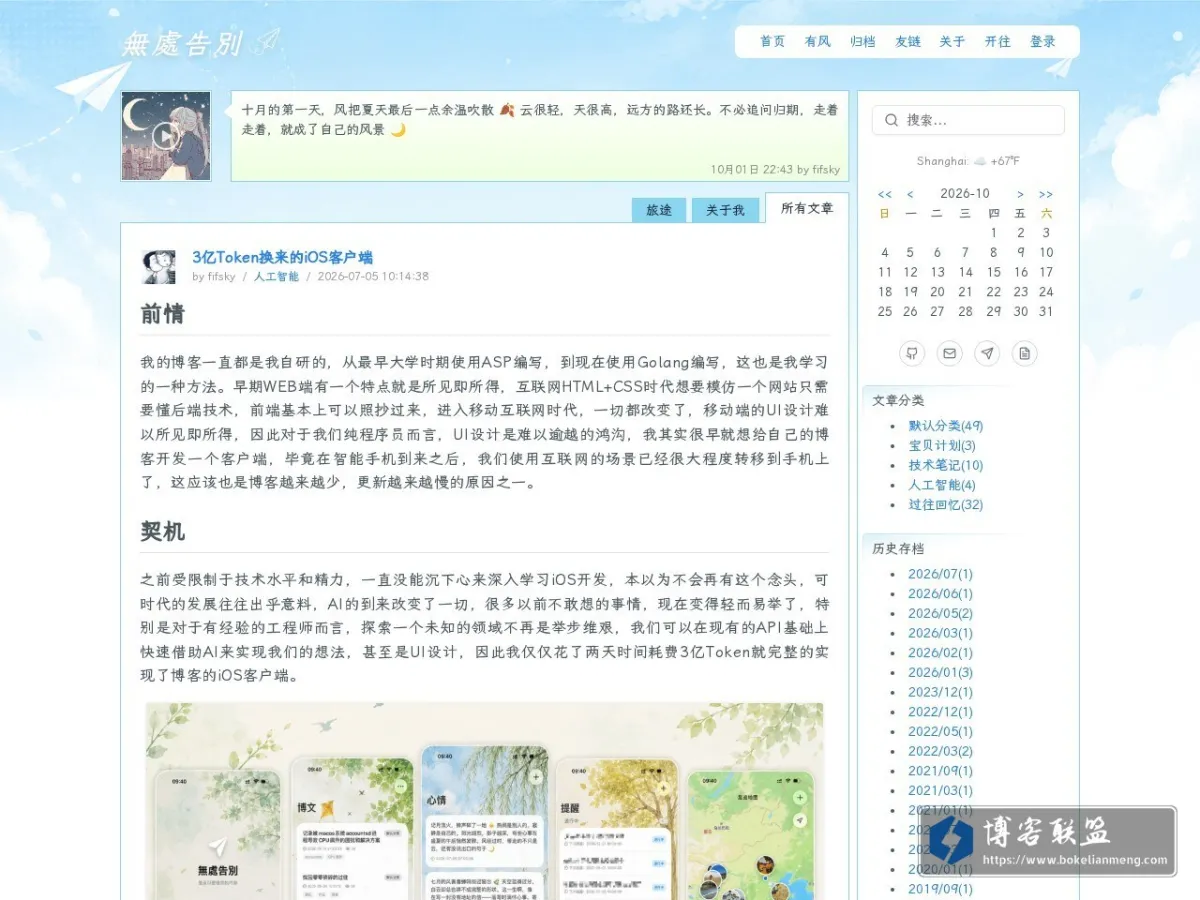Click the site title 無處告別

[182, 44]
